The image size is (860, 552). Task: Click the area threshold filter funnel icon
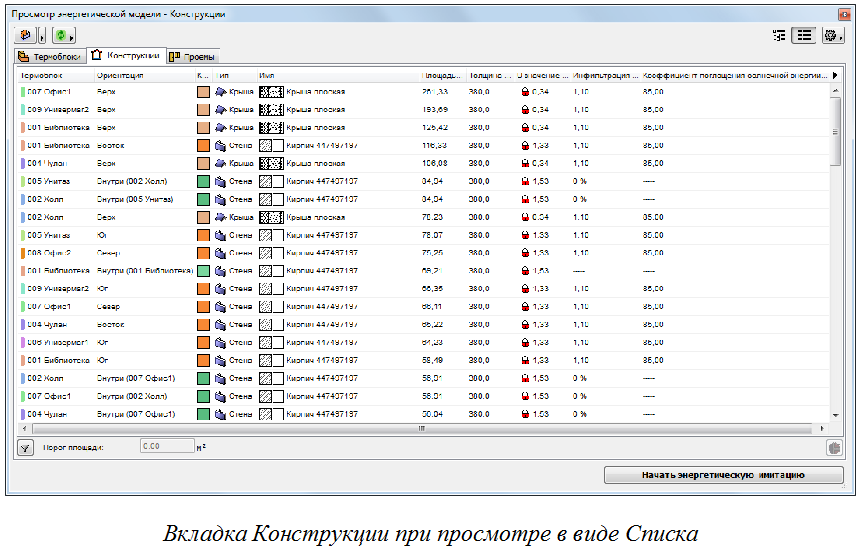point(25,448)
